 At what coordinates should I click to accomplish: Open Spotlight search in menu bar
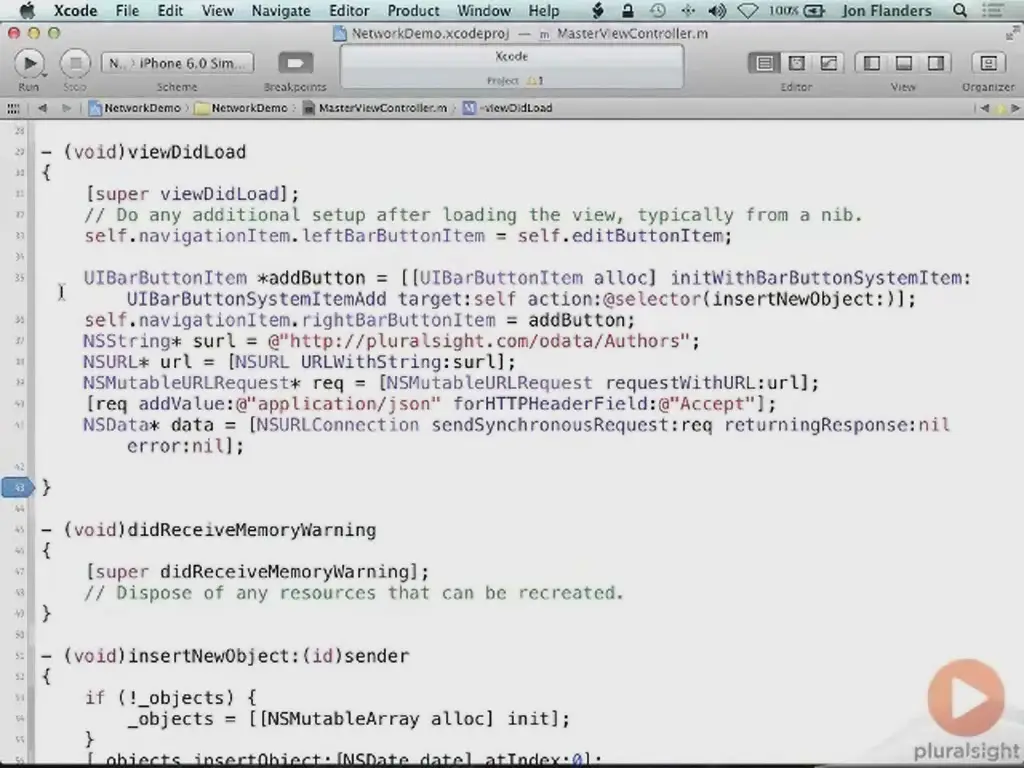pos(959,10)
